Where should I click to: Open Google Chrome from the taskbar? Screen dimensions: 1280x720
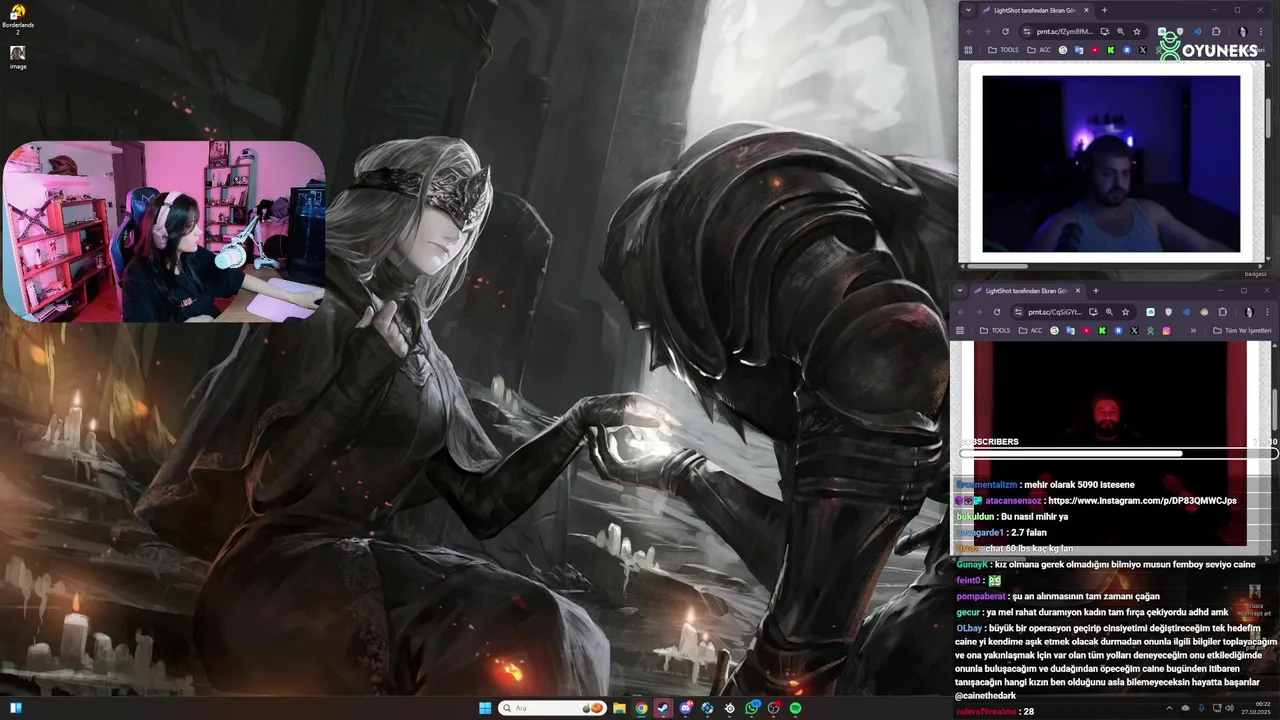[x=641, y=708]
